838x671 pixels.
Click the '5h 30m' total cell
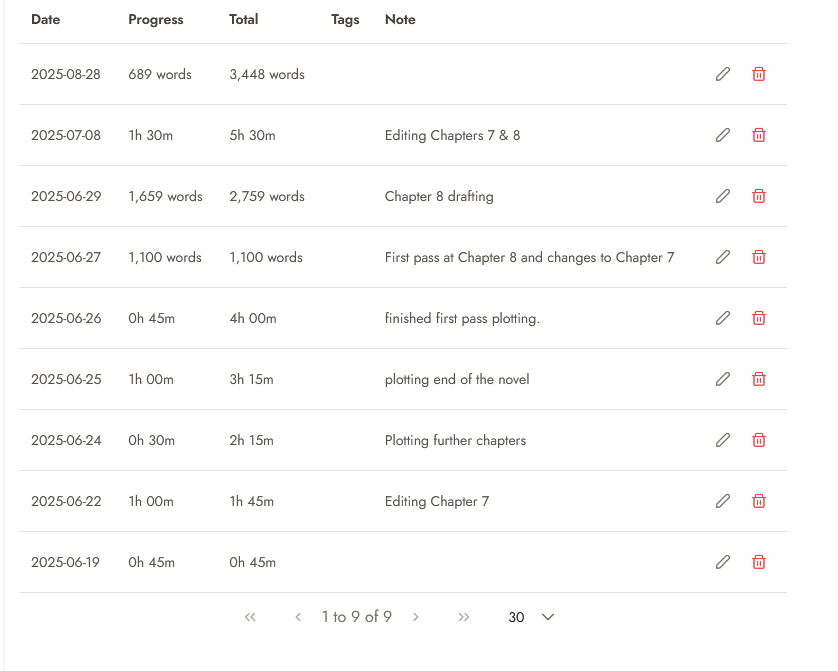tap(252, 135)
